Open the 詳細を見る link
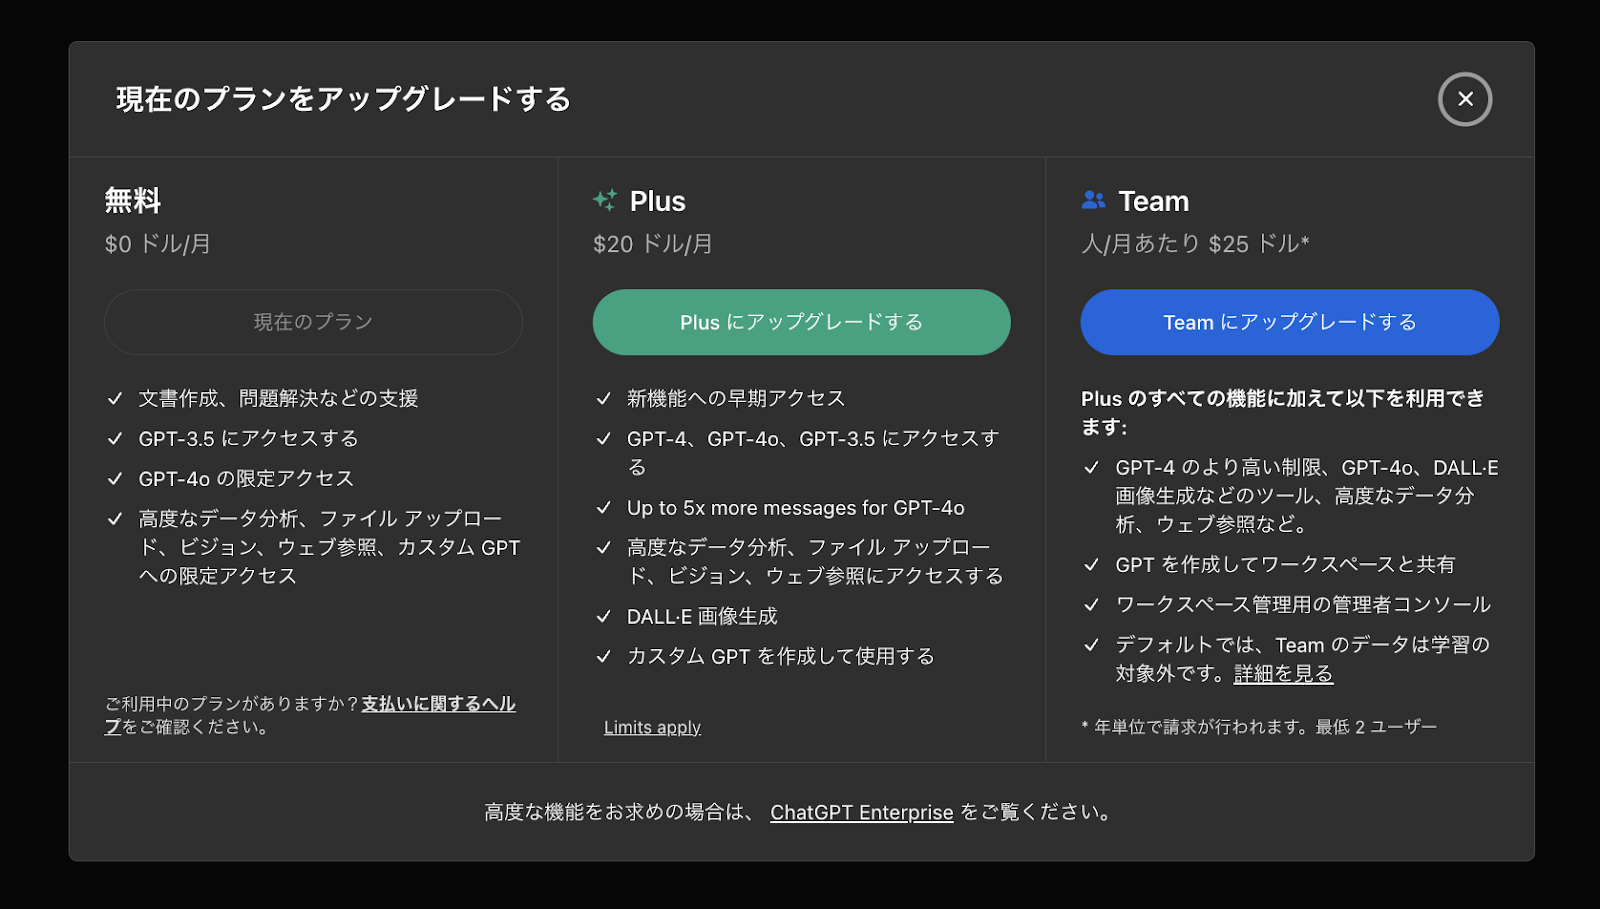 click(x=1284, y=673)
